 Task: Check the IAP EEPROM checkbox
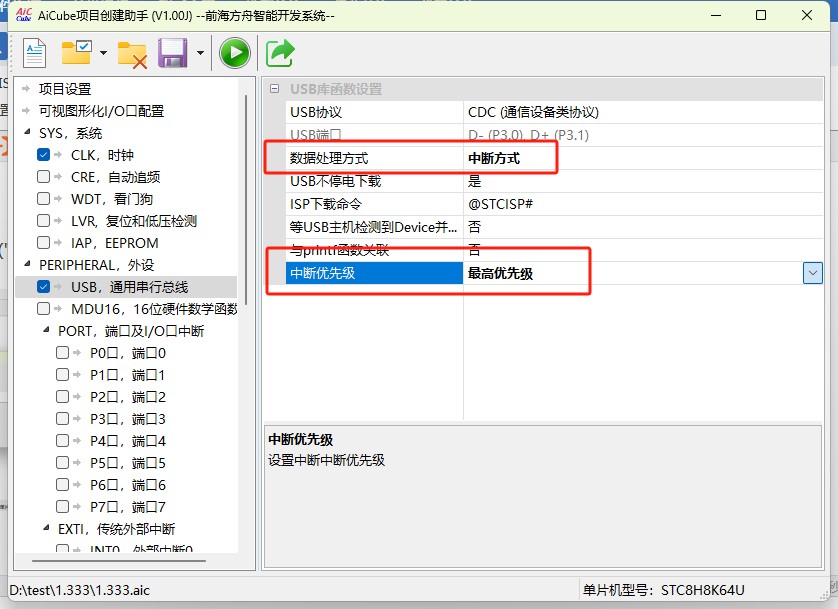pyautogui.click(x=44, y=243)
